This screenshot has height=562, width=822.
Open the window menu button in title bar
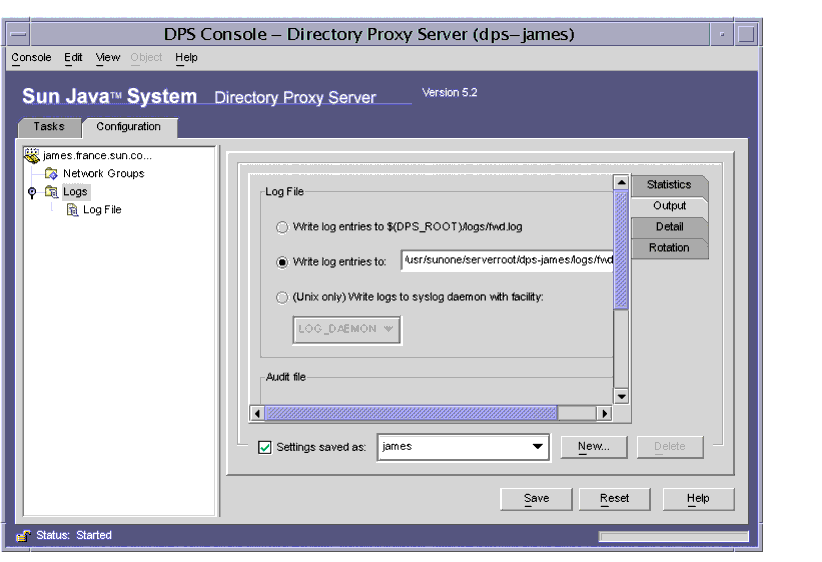(18, 35)
